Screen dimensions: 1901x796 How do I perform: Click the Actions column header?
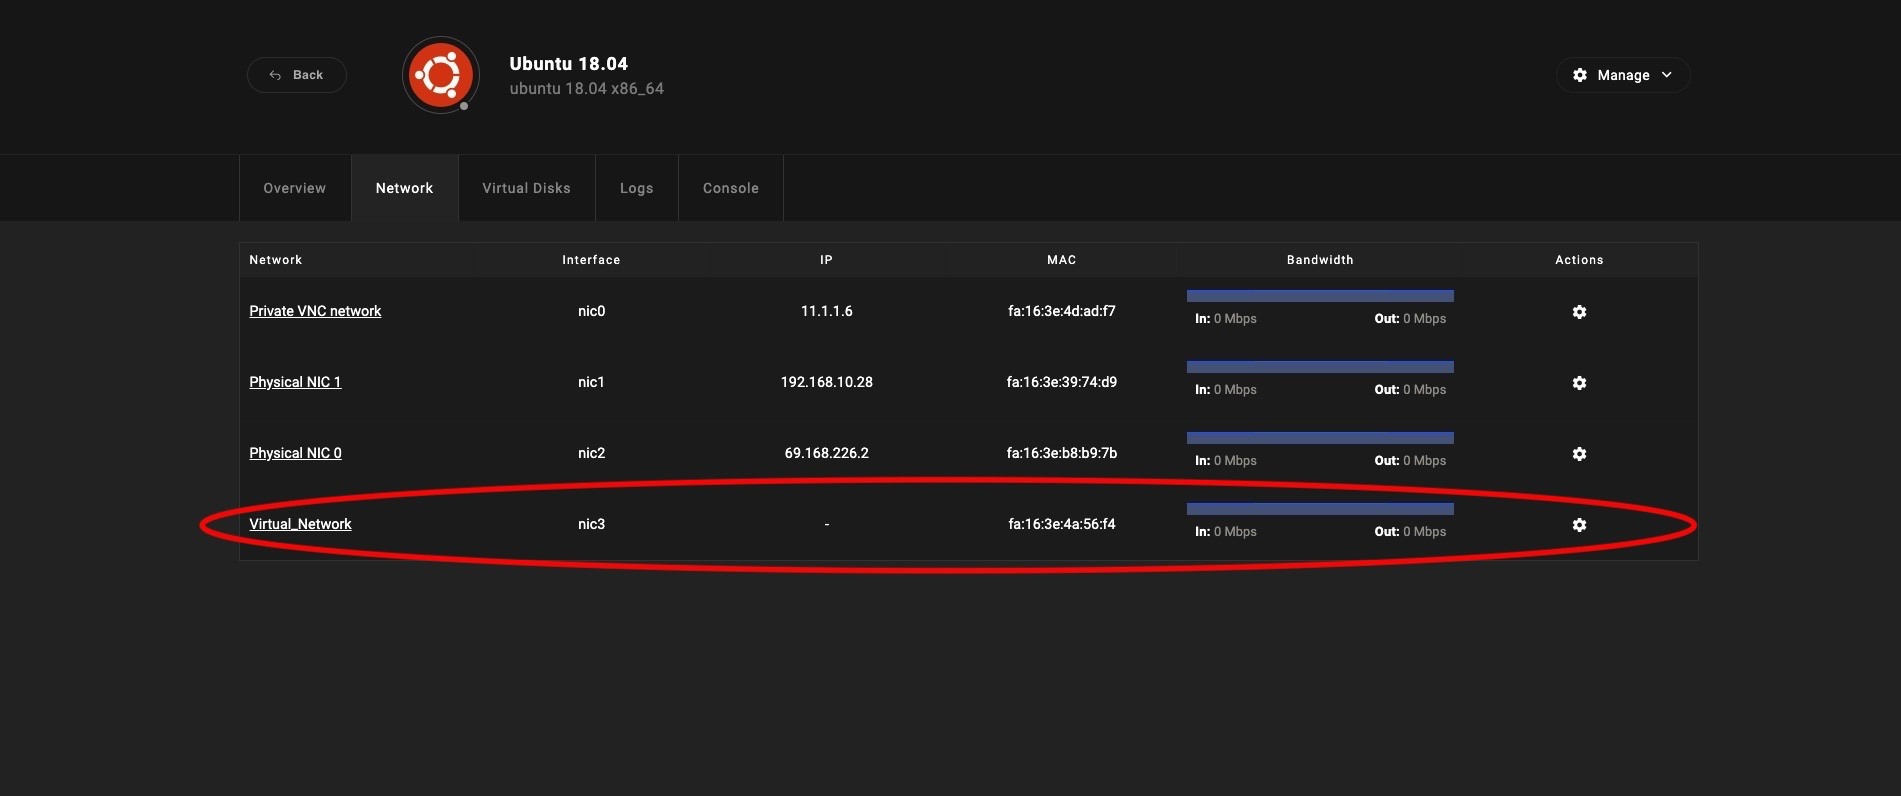(x=1579, y=260)
